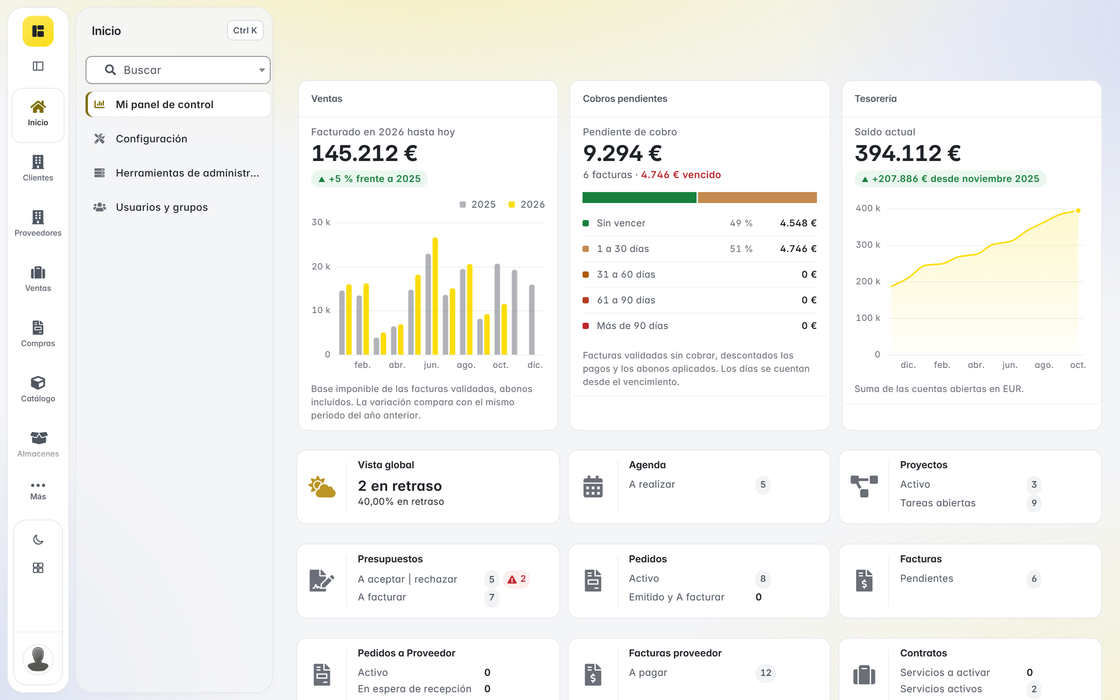Open the widgets grid icon
Image resolution: width=1120 pixels, height=700 pixels.
pos(38,568)
